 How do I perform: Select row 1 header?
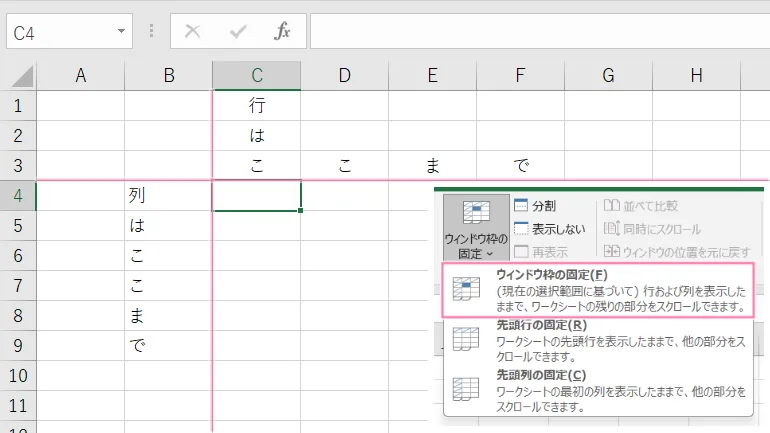pos(18,106)
